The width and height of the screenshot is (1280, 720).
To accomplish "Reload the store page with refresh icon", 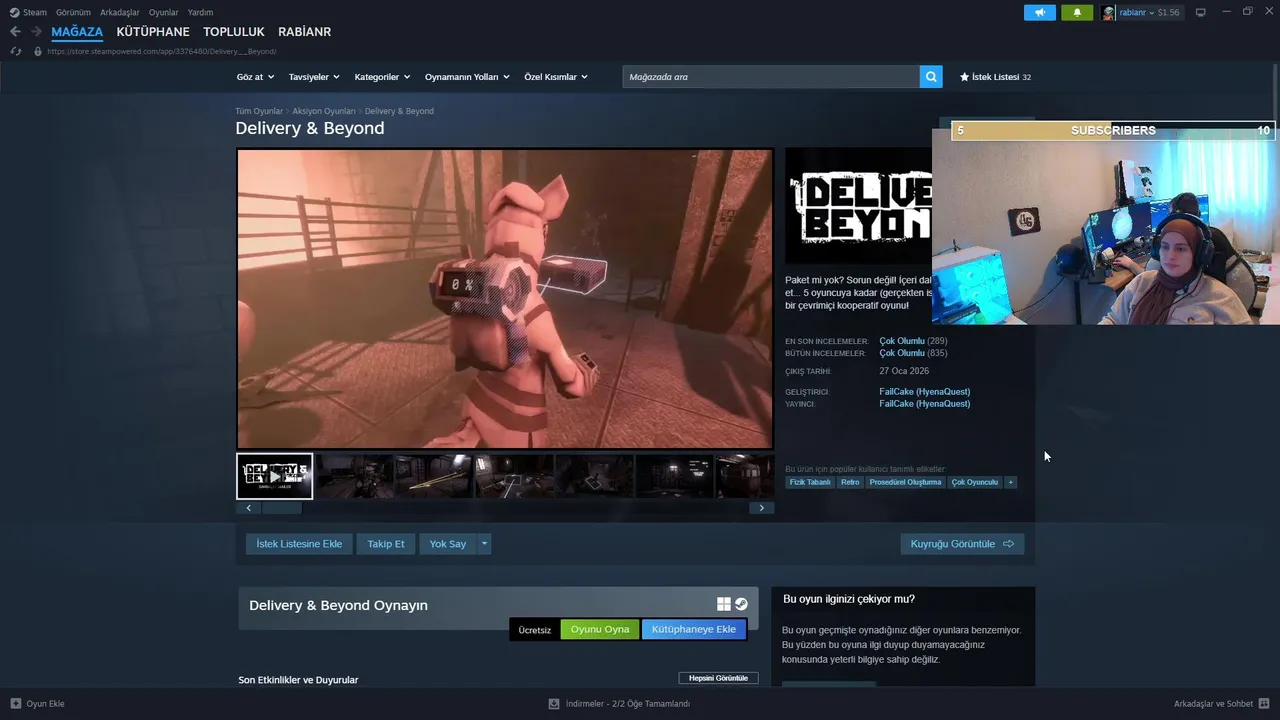I will coord(15,51).
